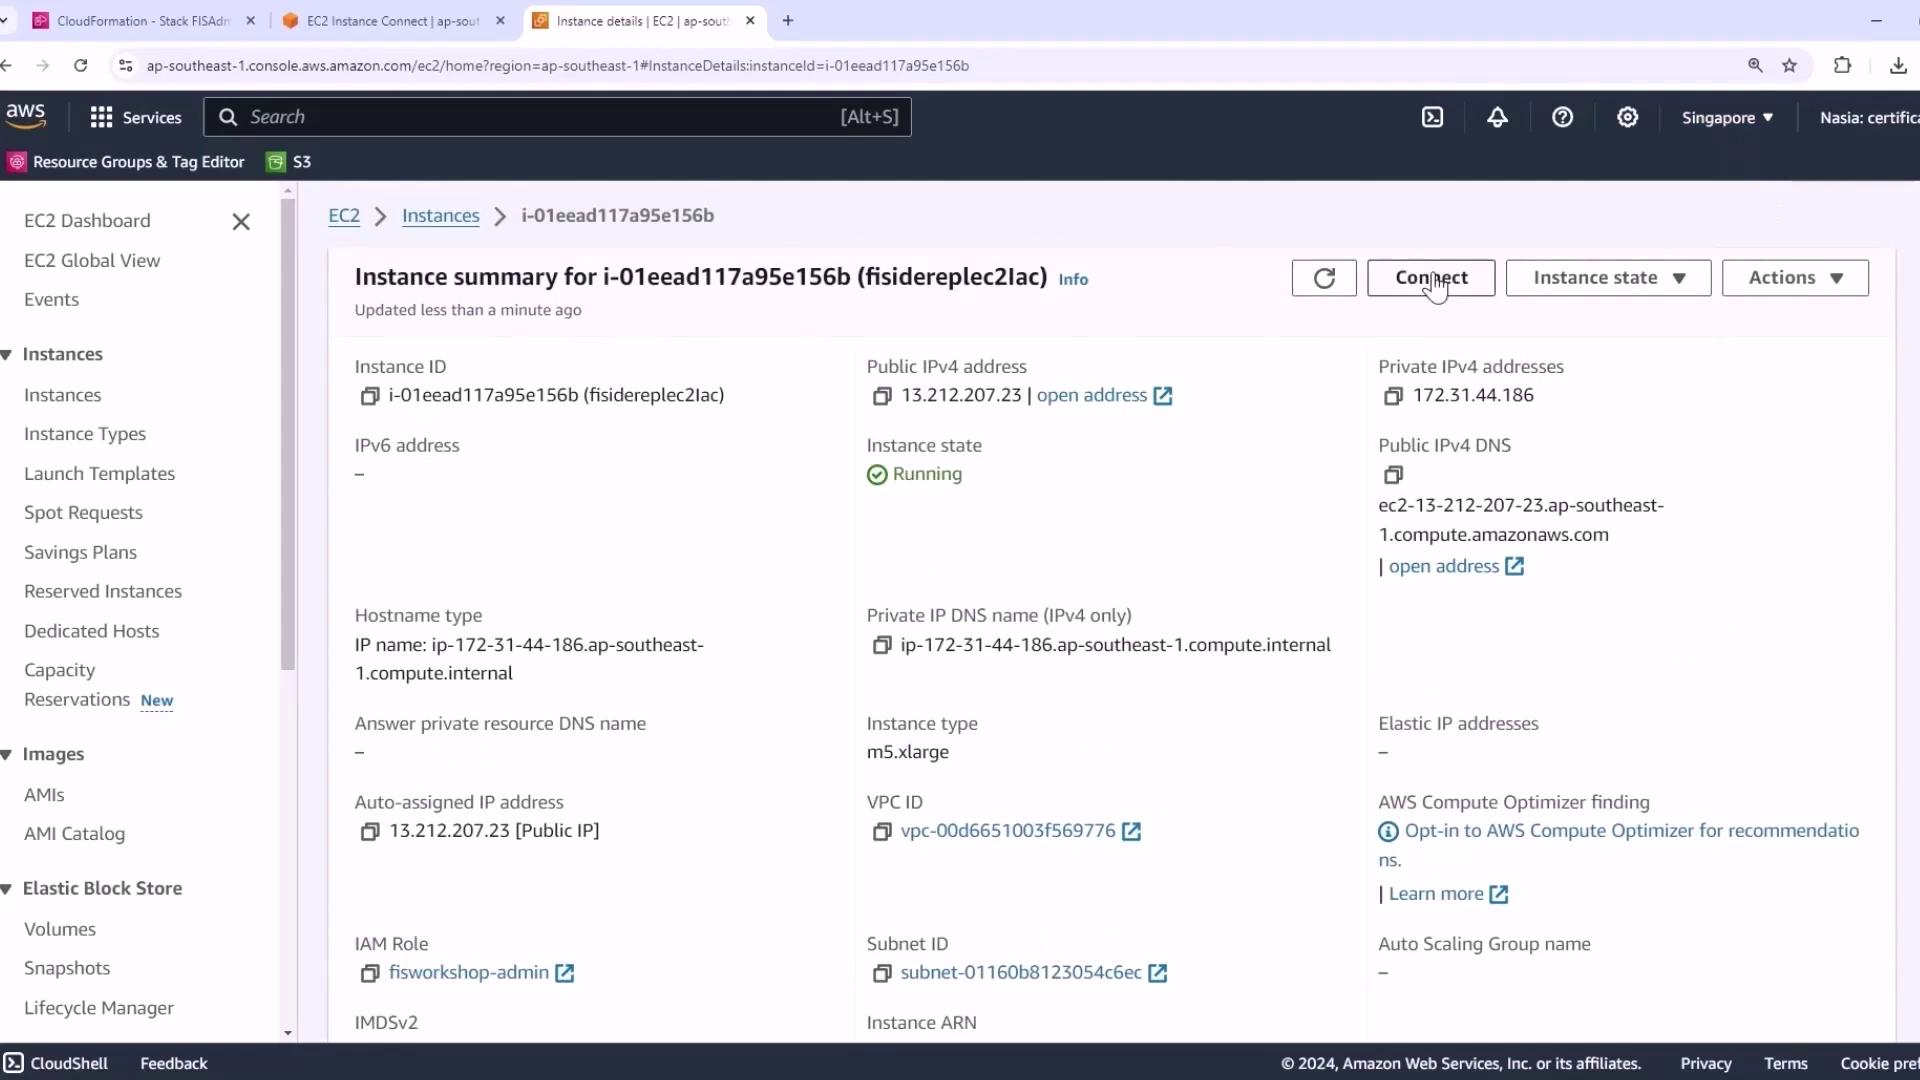Close the EC2 side navigation panel

tap(241, 222)
